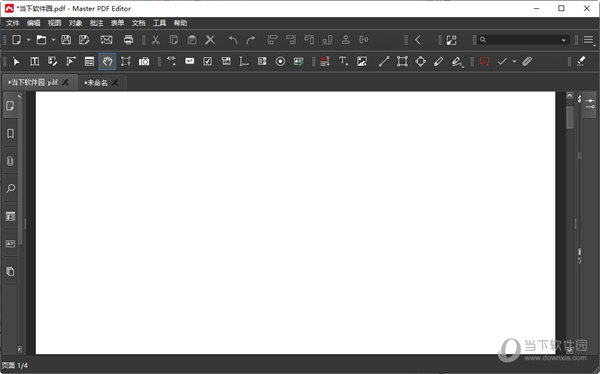The width and height of the screenshot is (600, 374).
Task: Click the Align right objects icon
Action: pos(291,40)
